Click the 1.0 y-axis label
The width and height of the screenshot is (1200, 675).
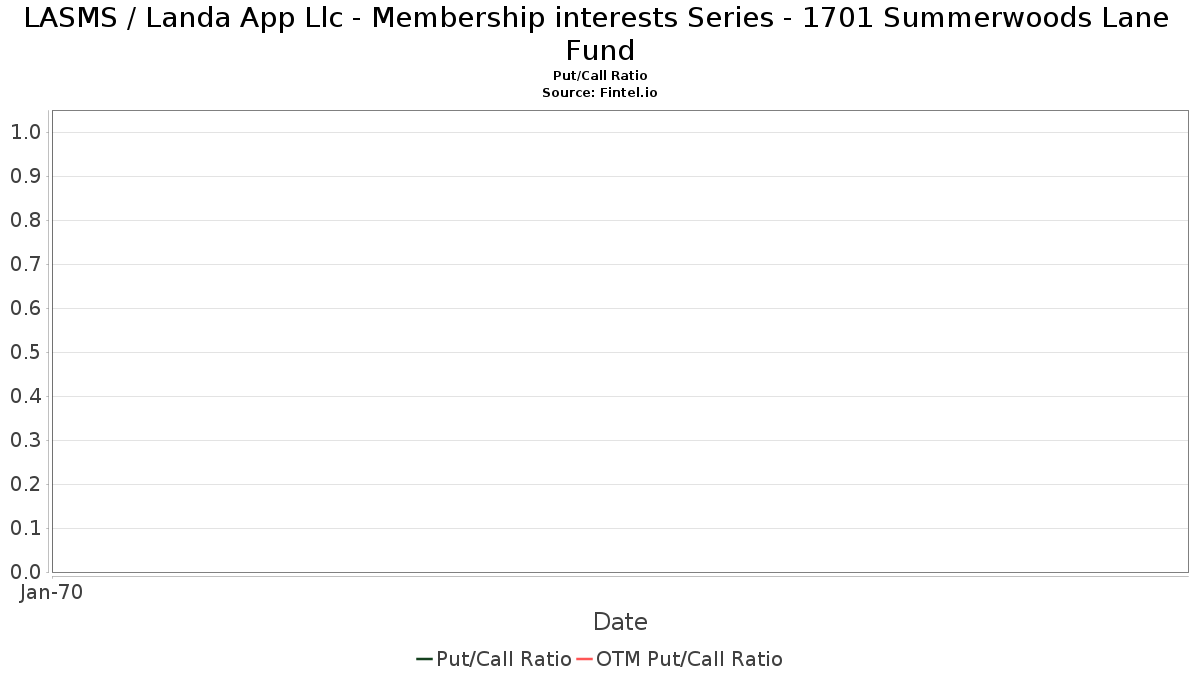(x=25, y=132)
